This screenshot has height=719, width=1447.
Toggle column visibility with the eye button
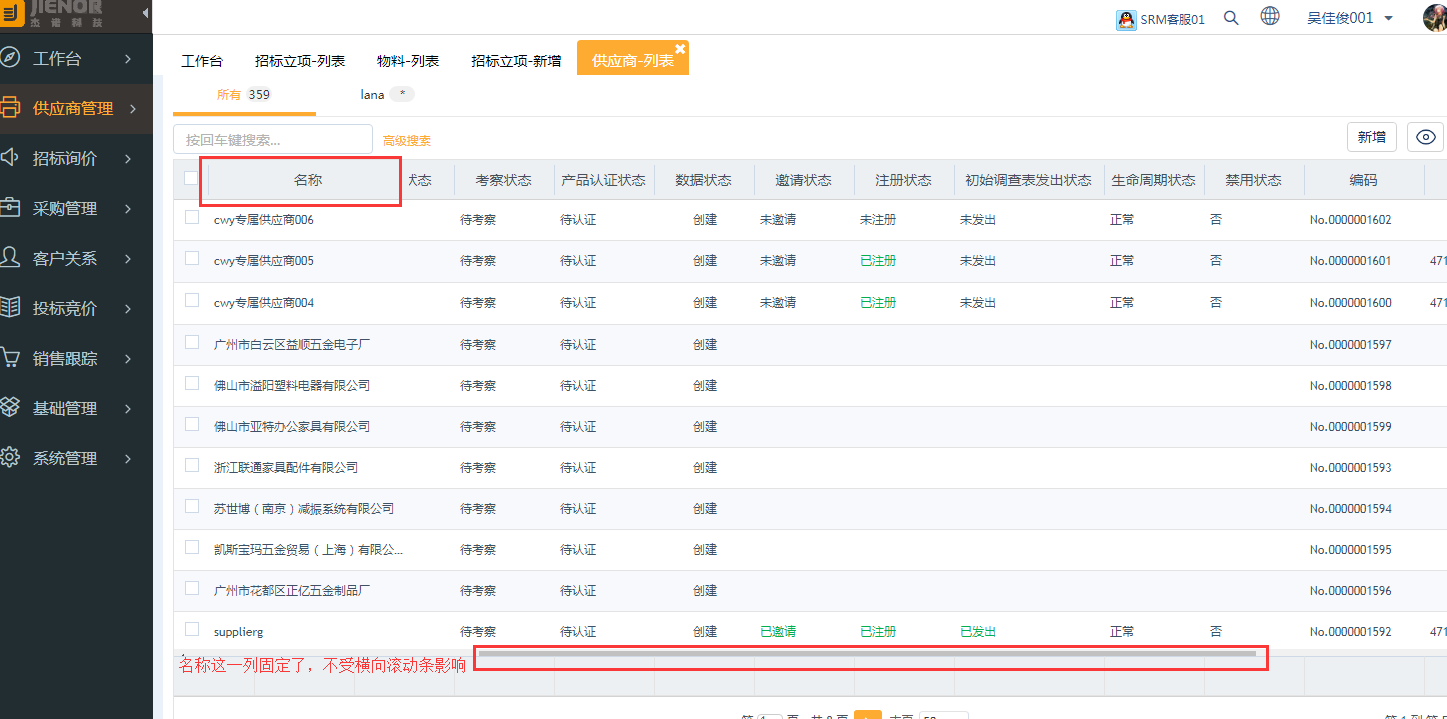[x=1425, y=137]
